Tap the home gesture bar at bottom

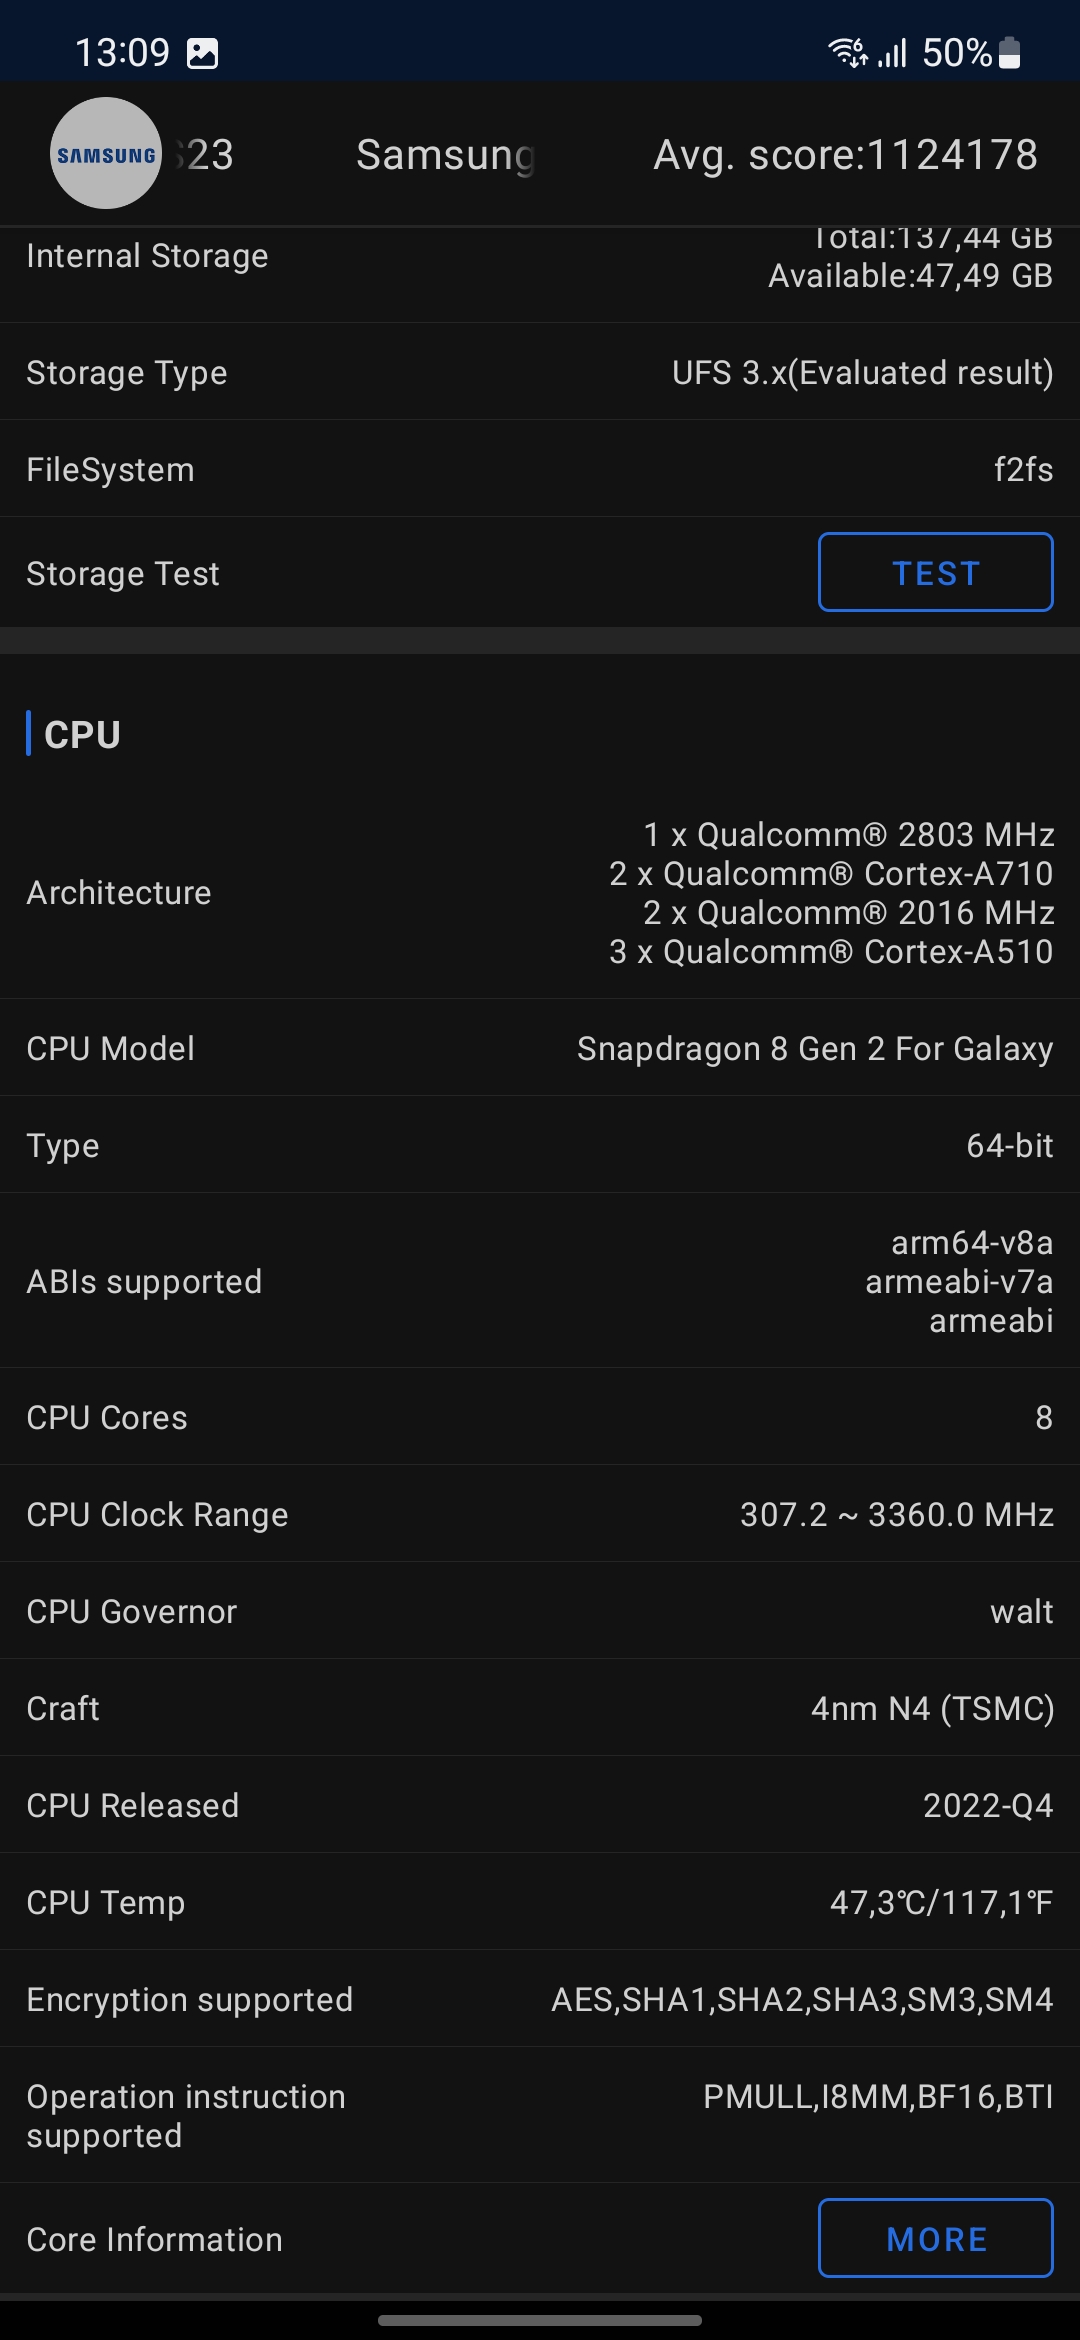tap(540, 2320)
